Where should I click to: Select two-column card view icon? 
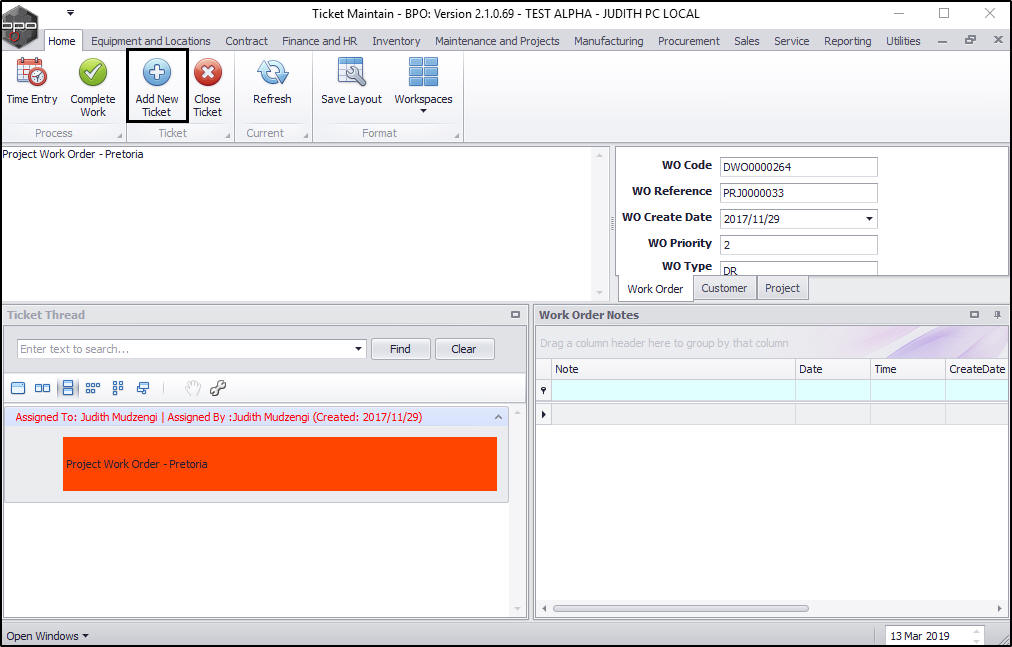43,388
